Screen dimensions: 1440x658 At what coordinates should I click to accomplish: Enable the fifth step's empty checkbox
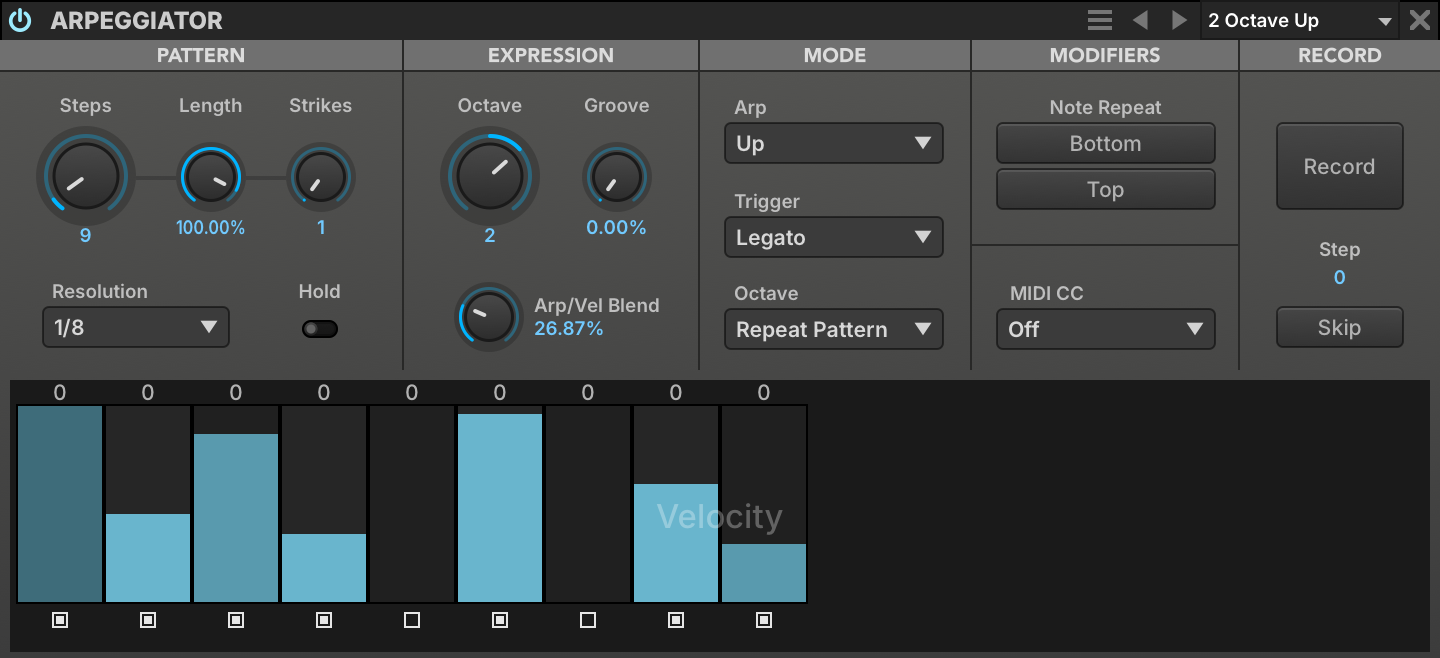(x=412, y=620)
